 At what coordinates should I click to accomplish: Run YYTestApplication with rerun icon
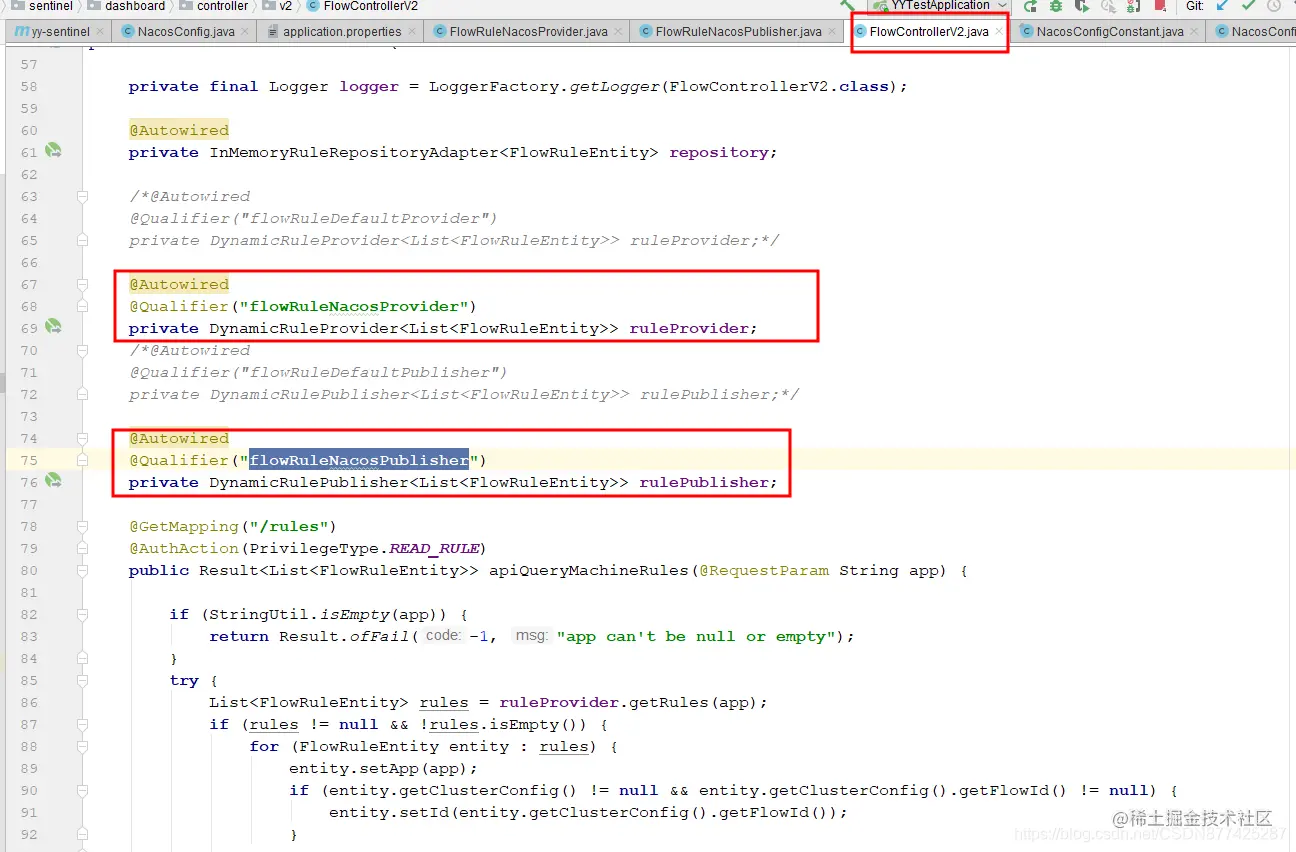point(1030,6)
